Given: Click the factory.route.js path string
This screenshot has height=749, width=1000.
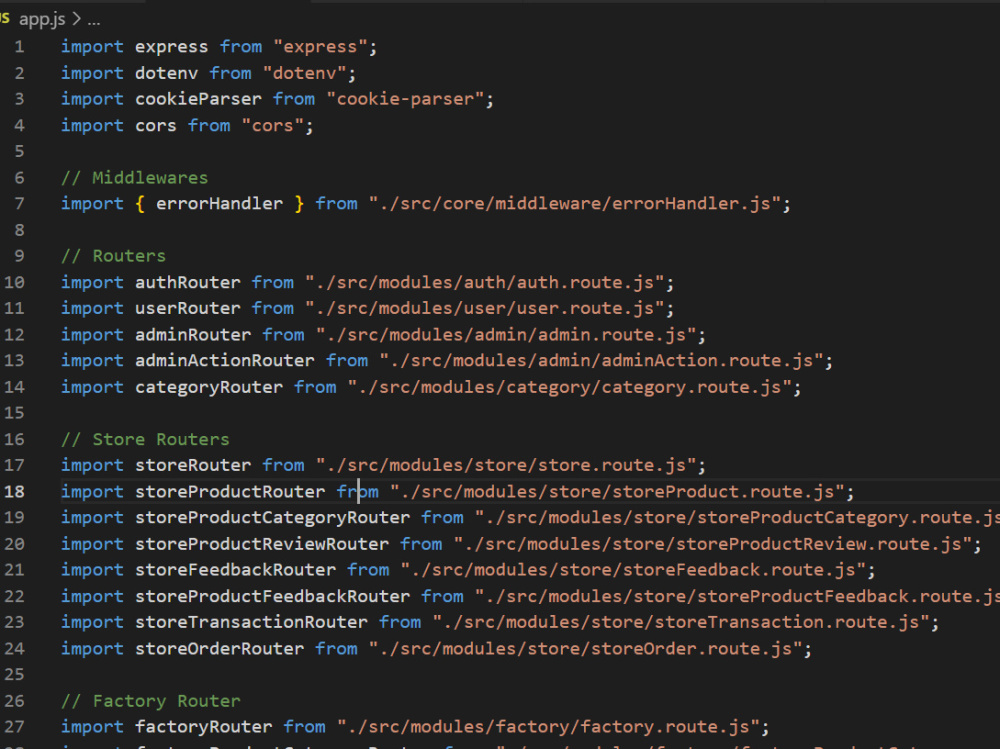Looking at the screenshot, I should click(x=548, y=727).
